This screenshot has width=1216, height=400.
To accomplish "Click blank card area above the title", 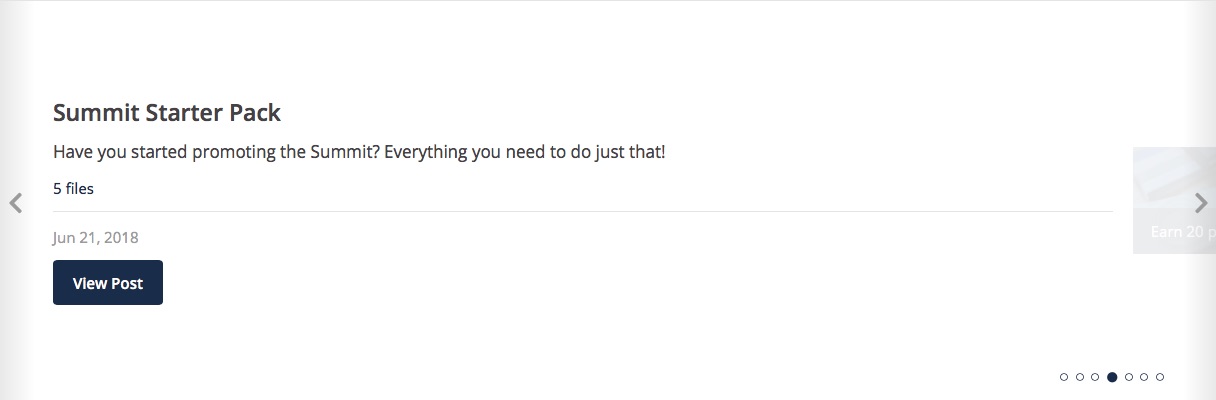I will 583,50.
